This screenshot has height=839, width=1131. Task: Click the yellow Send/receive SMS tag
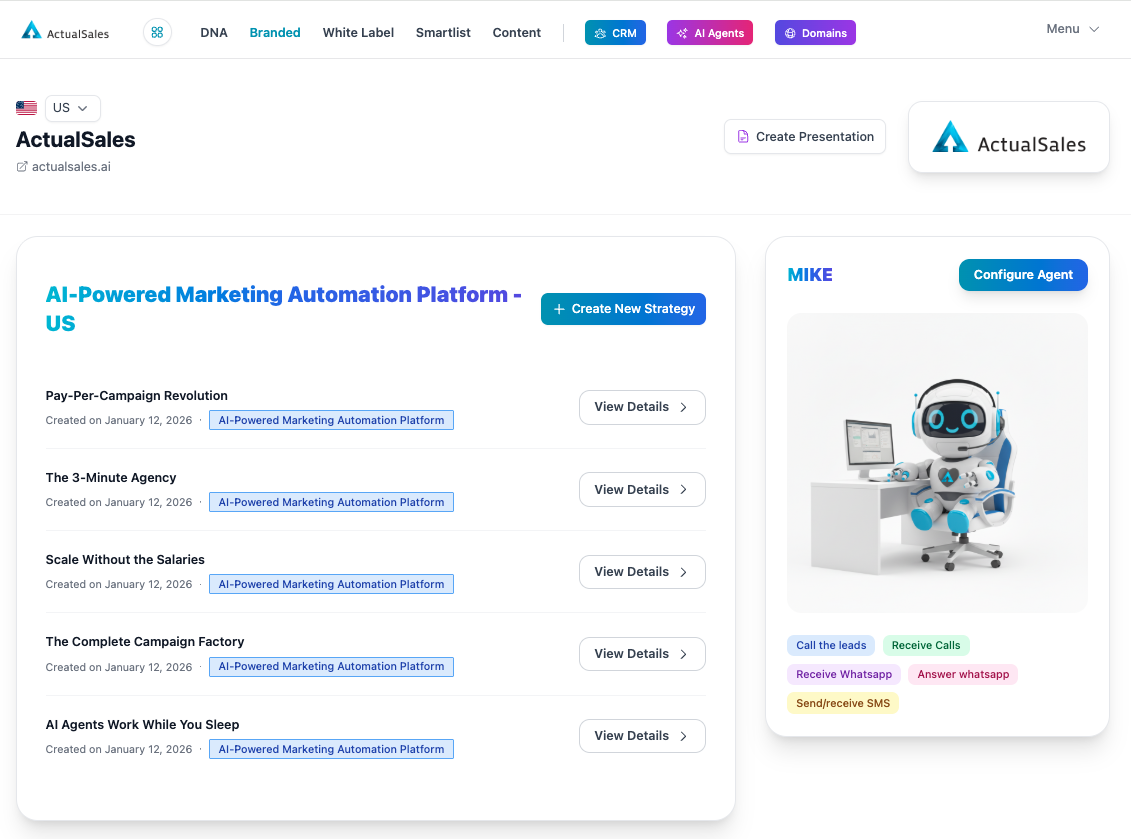click(843, 703)
